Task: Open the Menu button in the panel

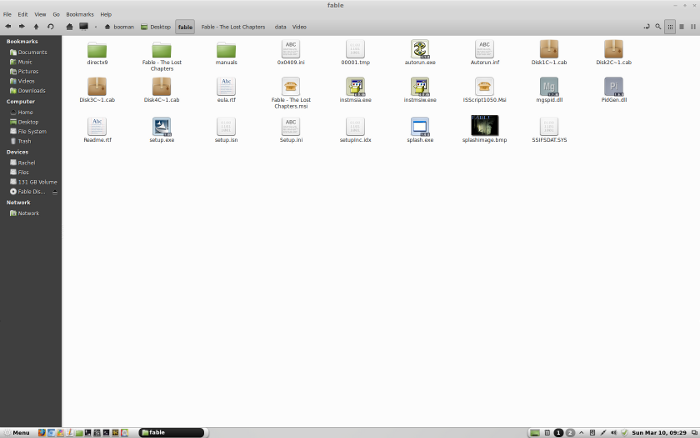Action: pyautogui.click(x=17, y=433)
